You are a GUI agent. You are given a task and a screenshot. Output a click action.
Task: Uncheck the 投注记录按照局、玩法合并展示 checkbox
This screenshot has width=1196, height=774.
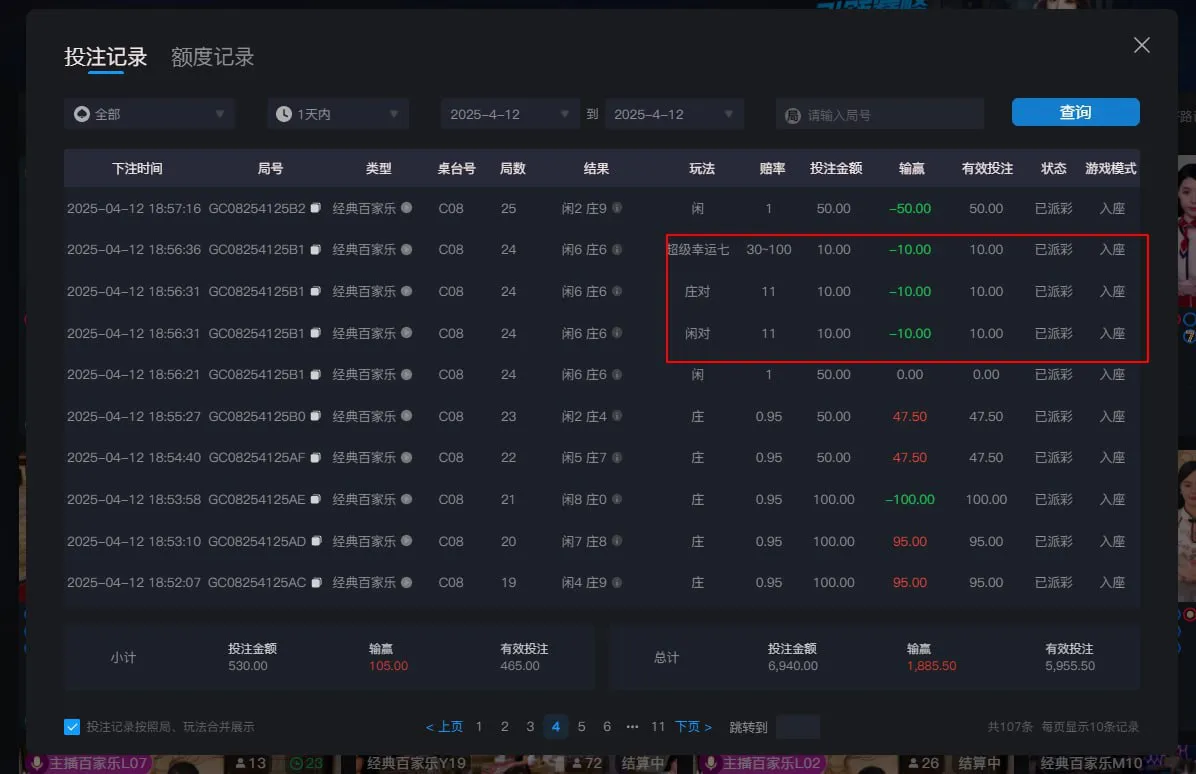(70, 727)
